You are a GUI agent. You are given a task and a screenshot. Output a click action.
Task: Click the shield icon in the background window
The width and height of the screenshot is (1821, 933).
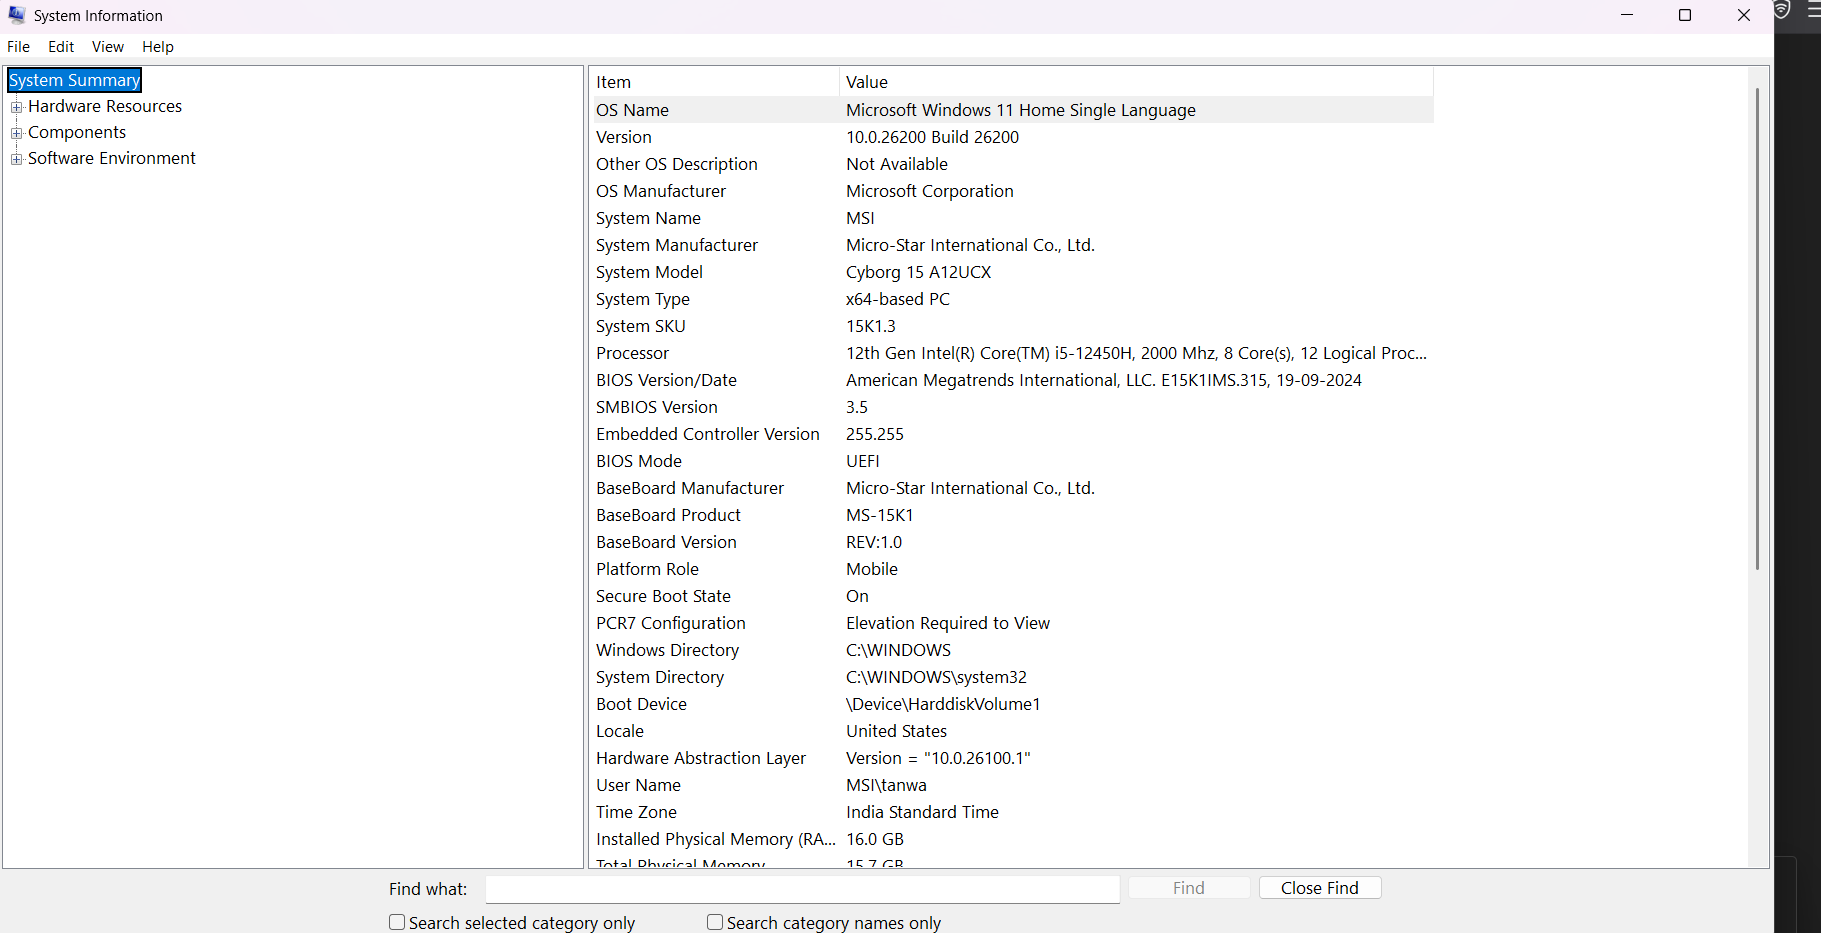click(1782, 10)
